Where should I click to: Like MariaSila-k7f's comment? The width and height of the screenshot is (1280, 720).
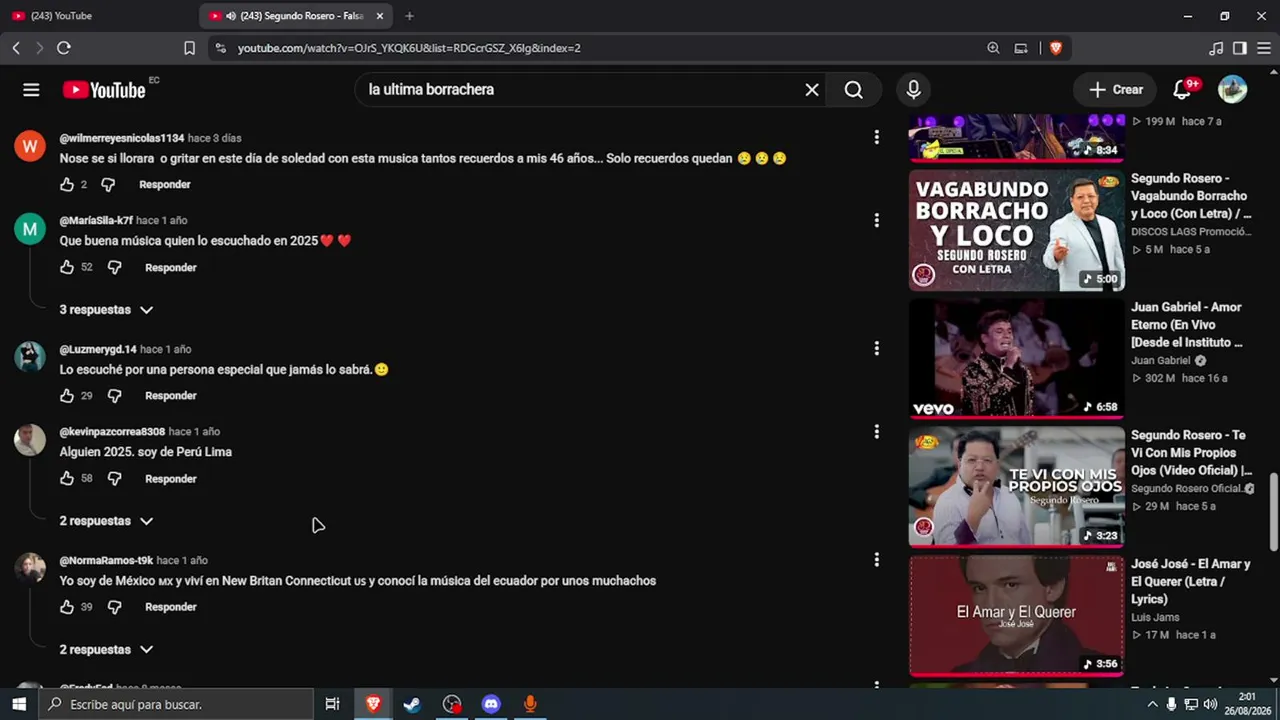[67, 267]
